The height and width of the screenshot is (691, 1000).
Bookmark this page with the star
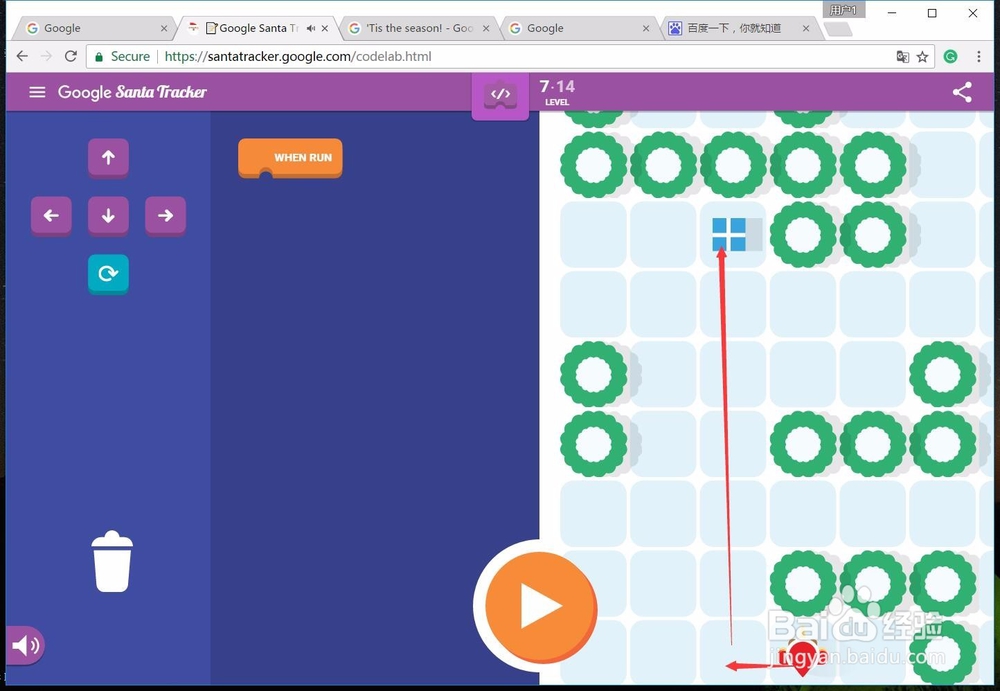pos(922,57)
